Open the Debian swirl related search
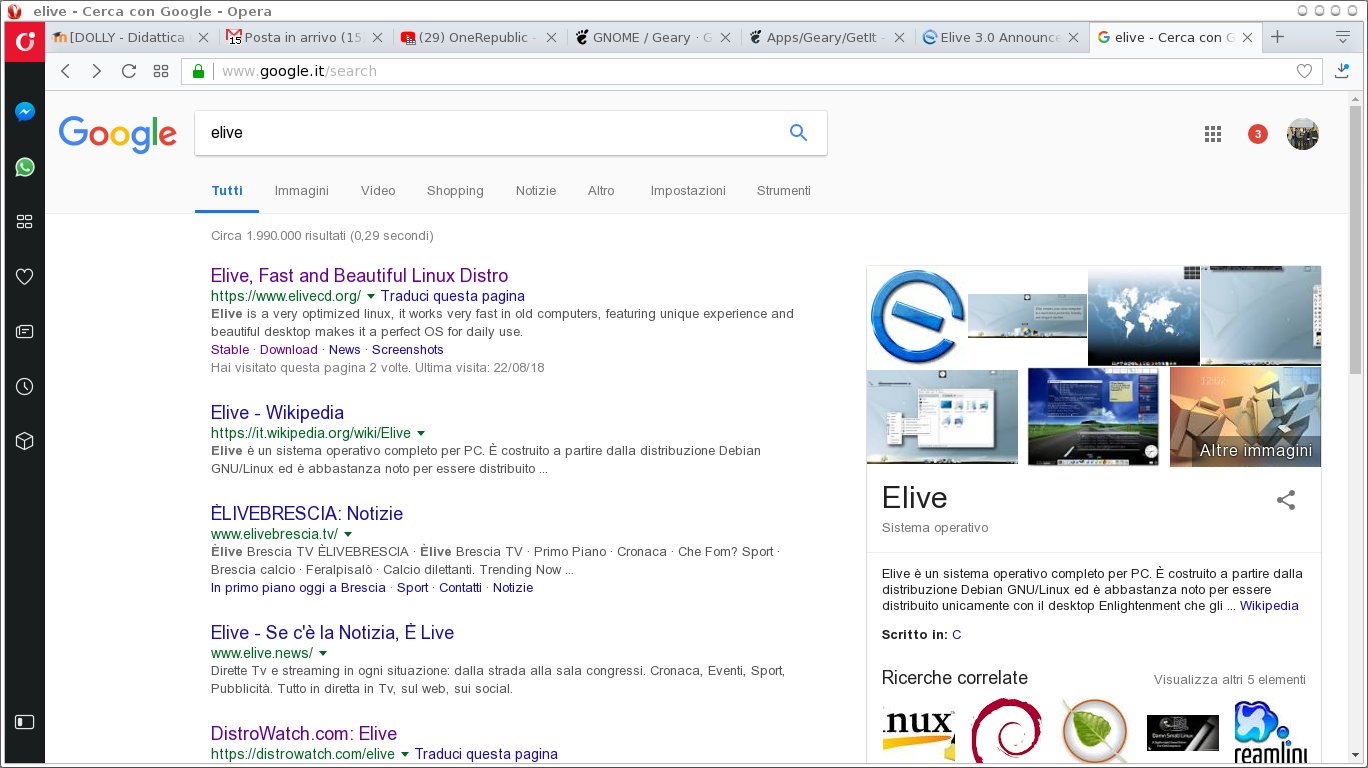Viewport: 1368px width, 768px height. (x=1006, y=731)
